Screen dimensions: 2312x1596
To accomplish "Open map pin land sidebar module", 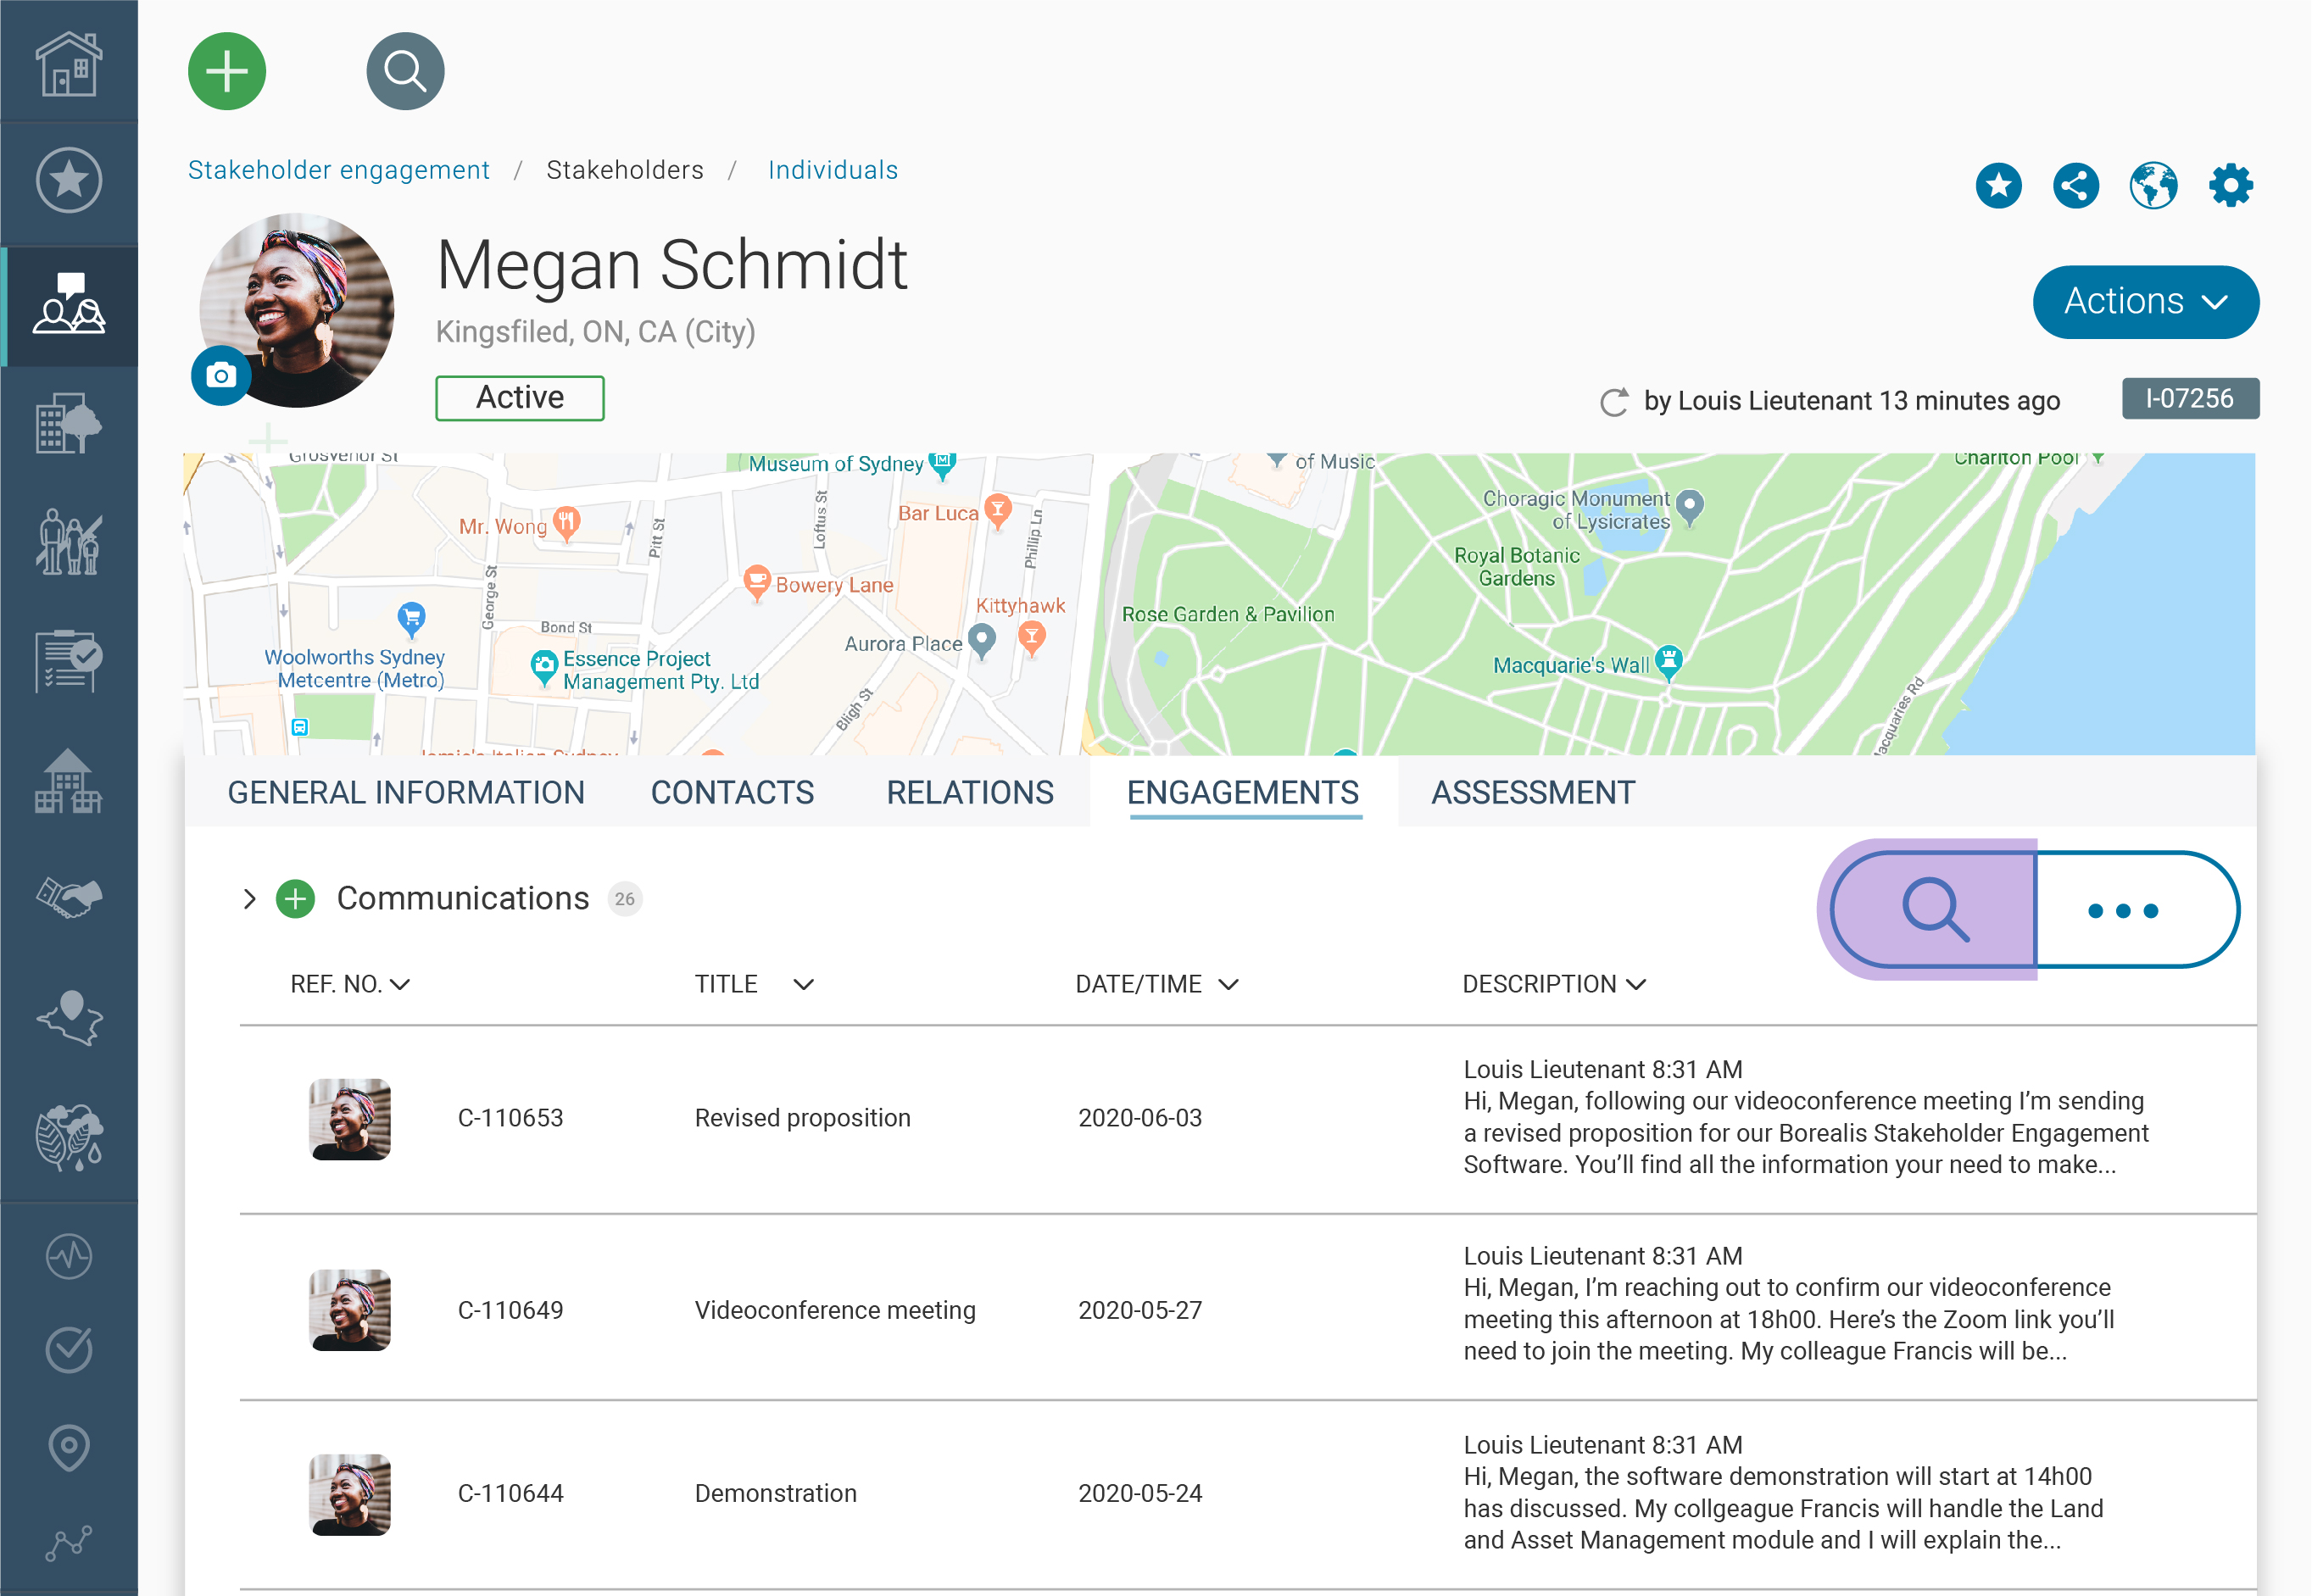I will (x=69, y=1018).
